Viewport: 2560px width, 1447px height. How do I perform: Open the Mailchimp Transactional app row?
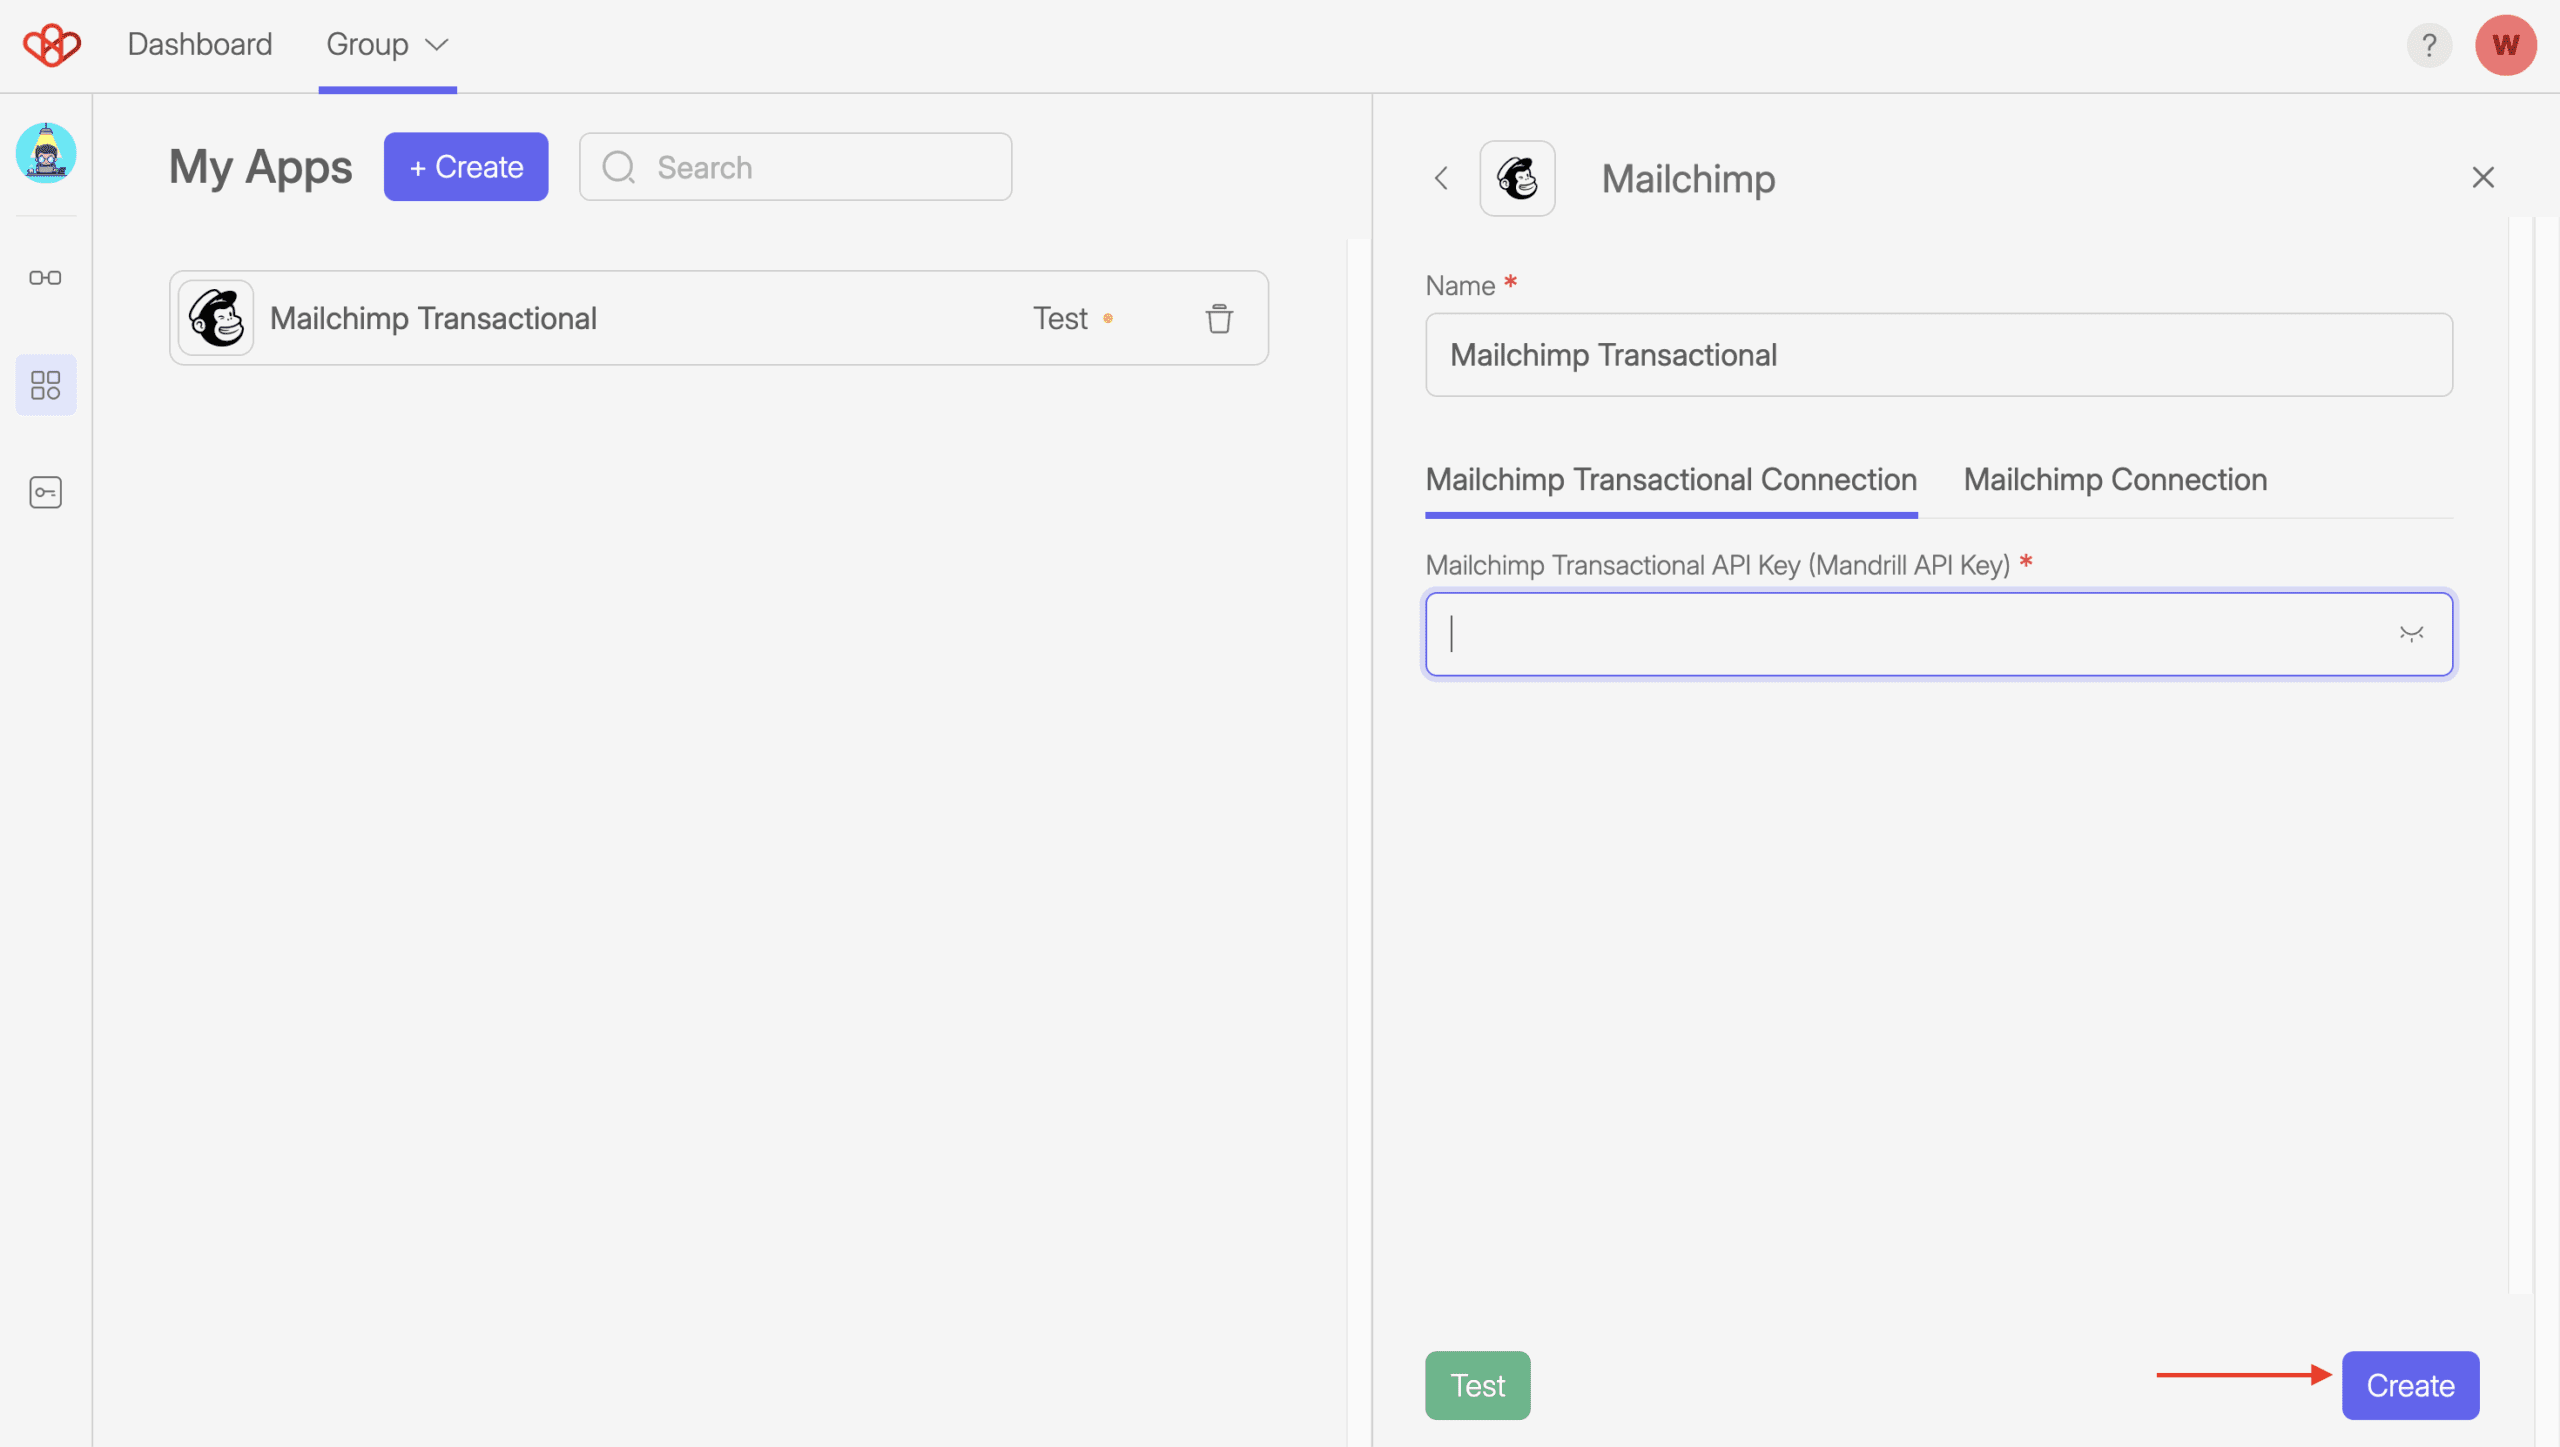[719, 318]
